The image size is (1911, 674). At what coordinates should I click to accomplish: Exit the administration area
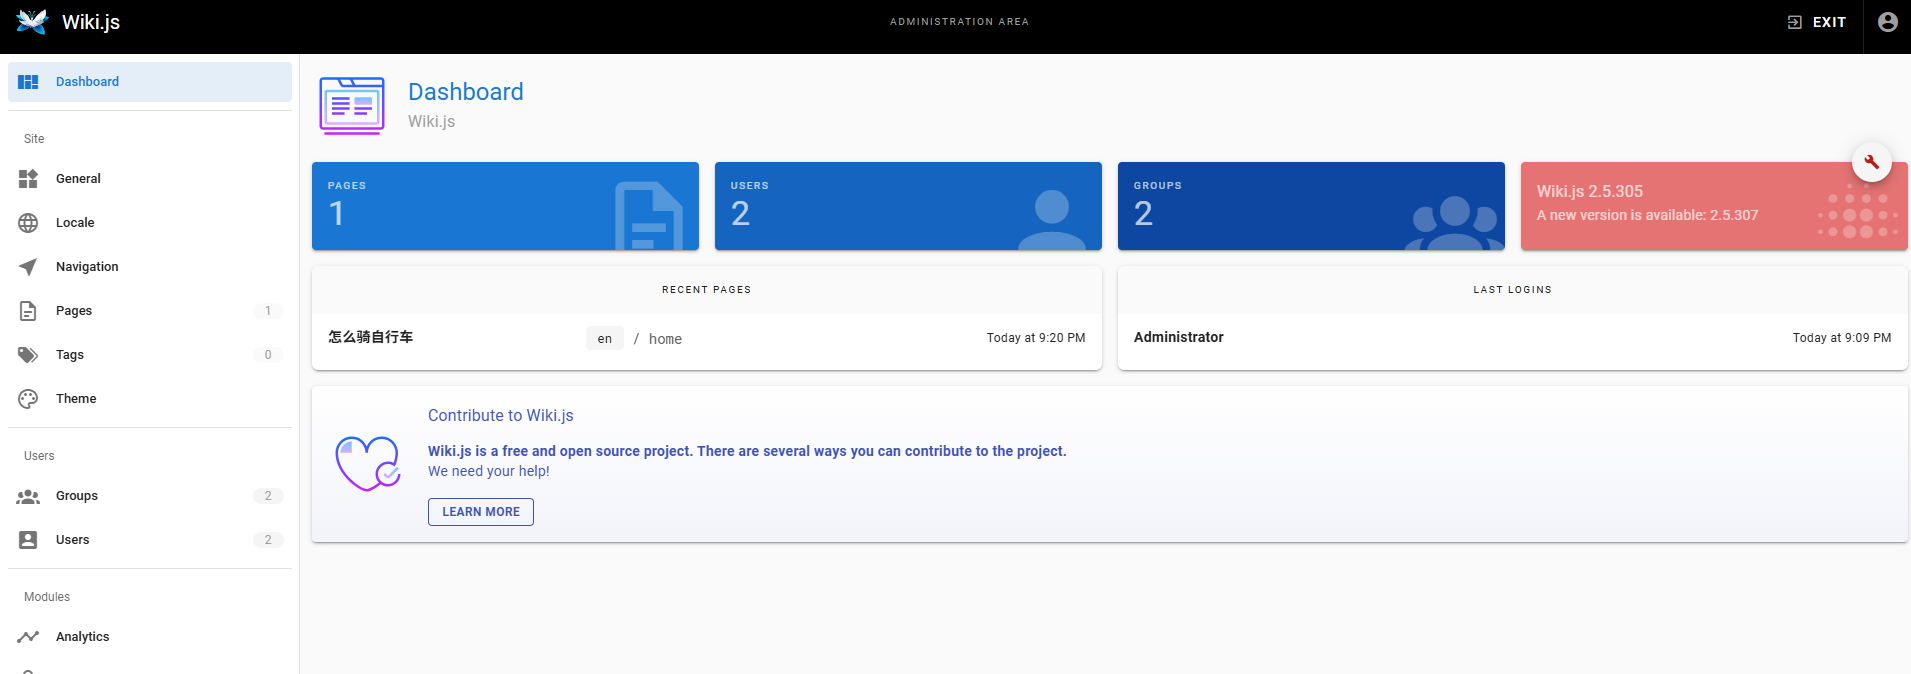click(1817, 22)
